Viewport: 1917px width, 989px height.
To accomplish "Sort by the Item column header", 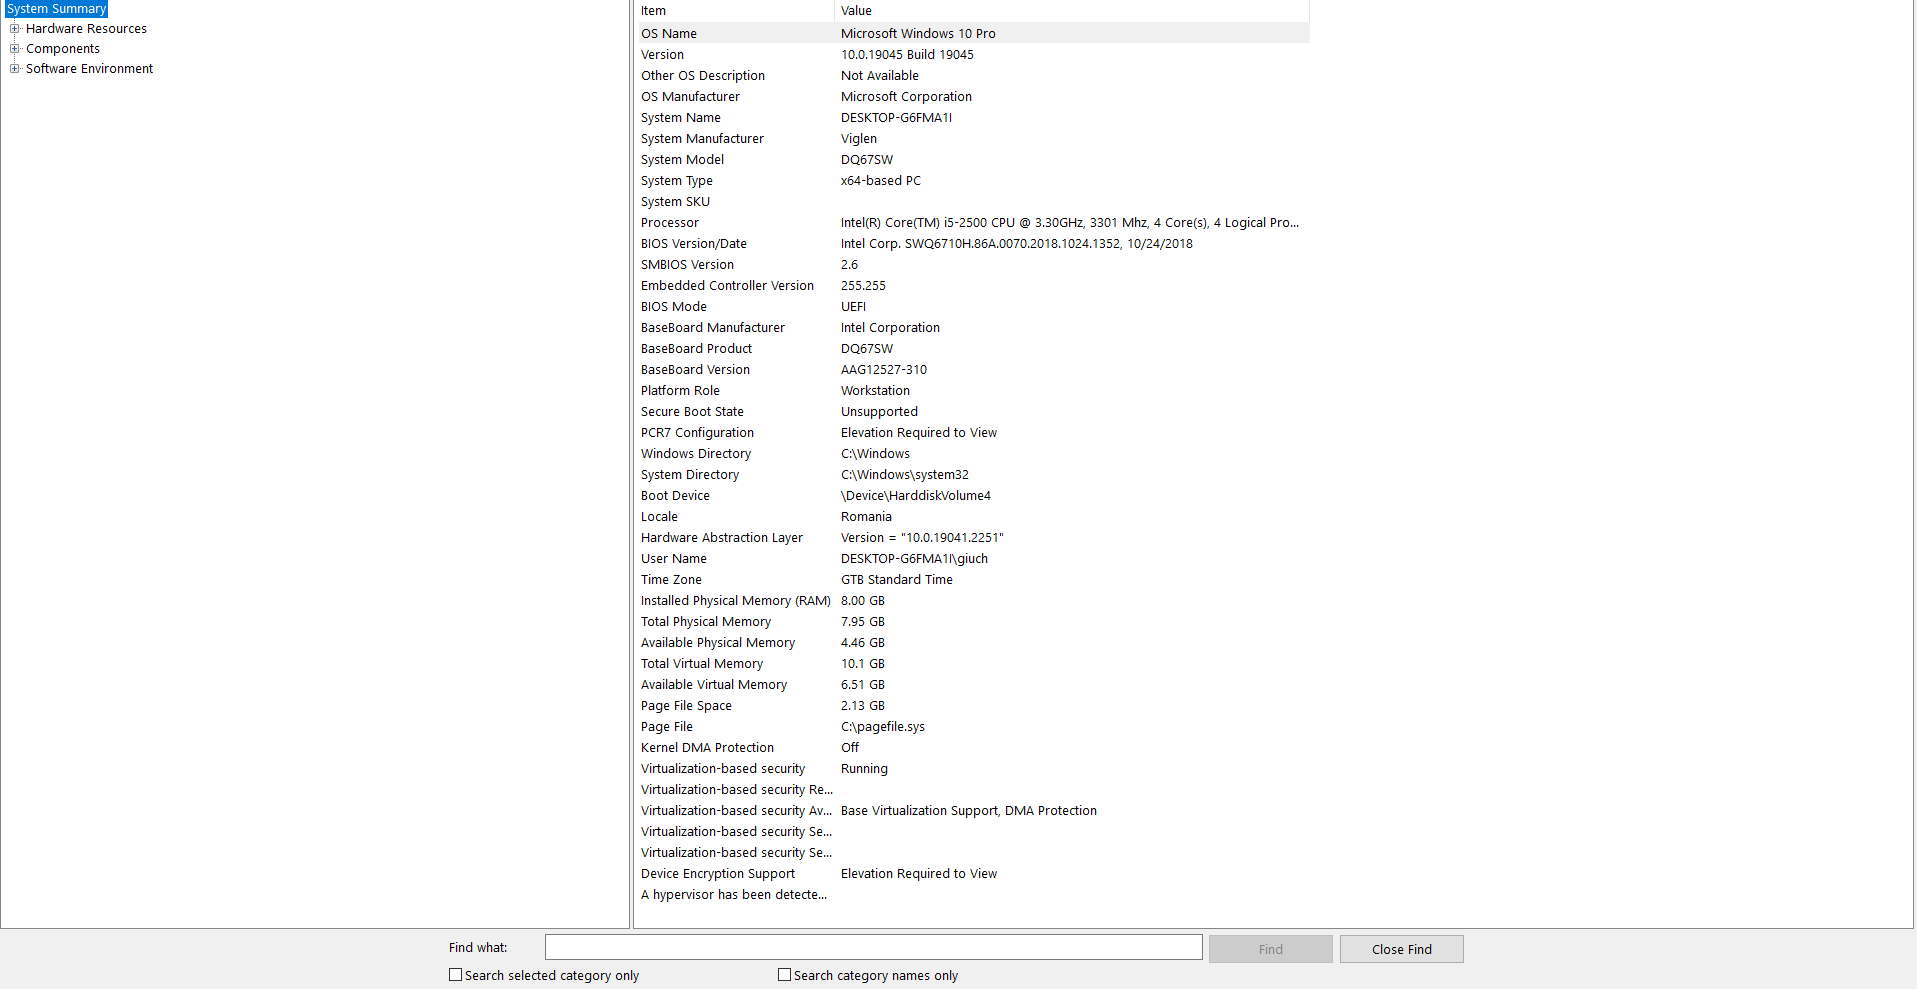I will [735, 11].
